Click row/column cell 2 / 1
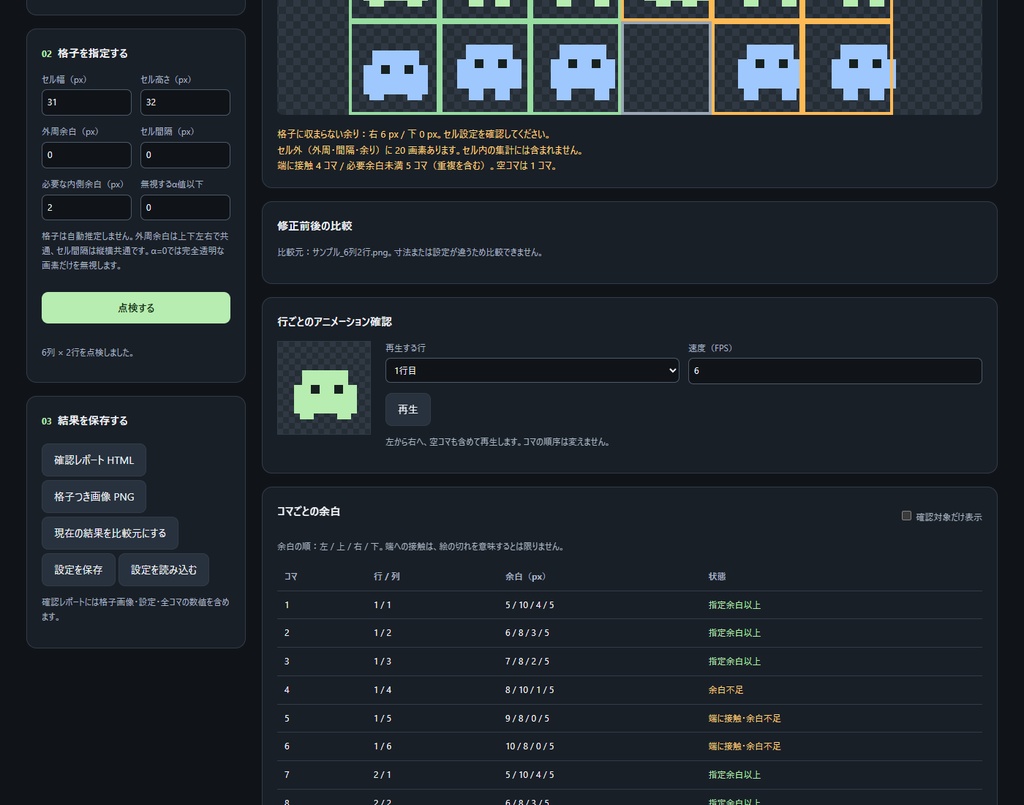This screenshot has height=805, width=1024. coord(383,774)
